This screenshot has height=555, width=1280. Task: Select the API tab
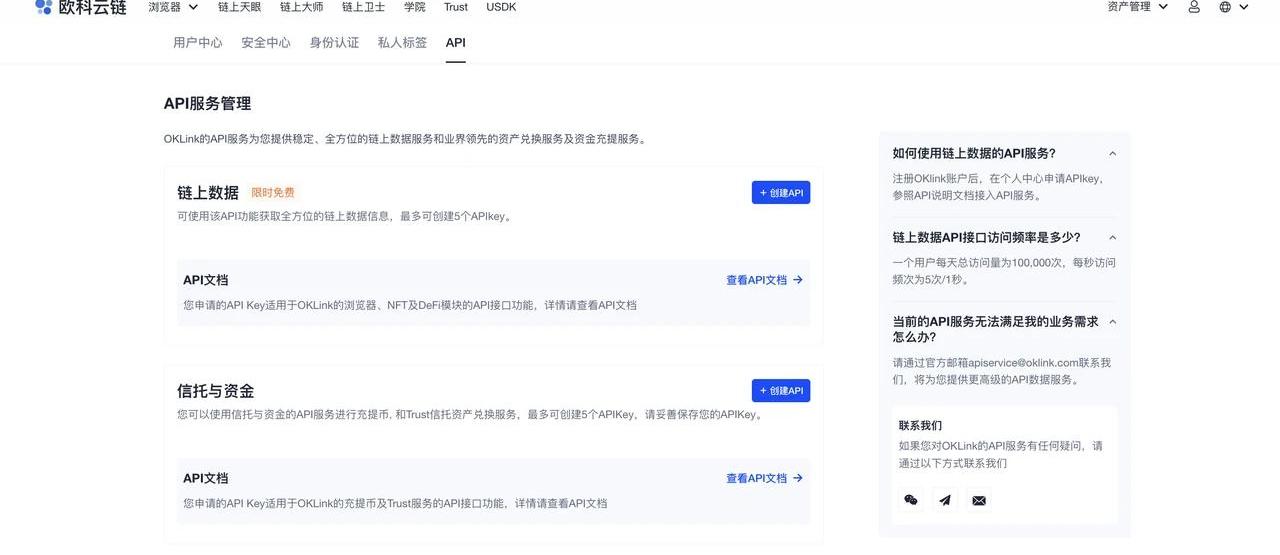tap(456, 43)
